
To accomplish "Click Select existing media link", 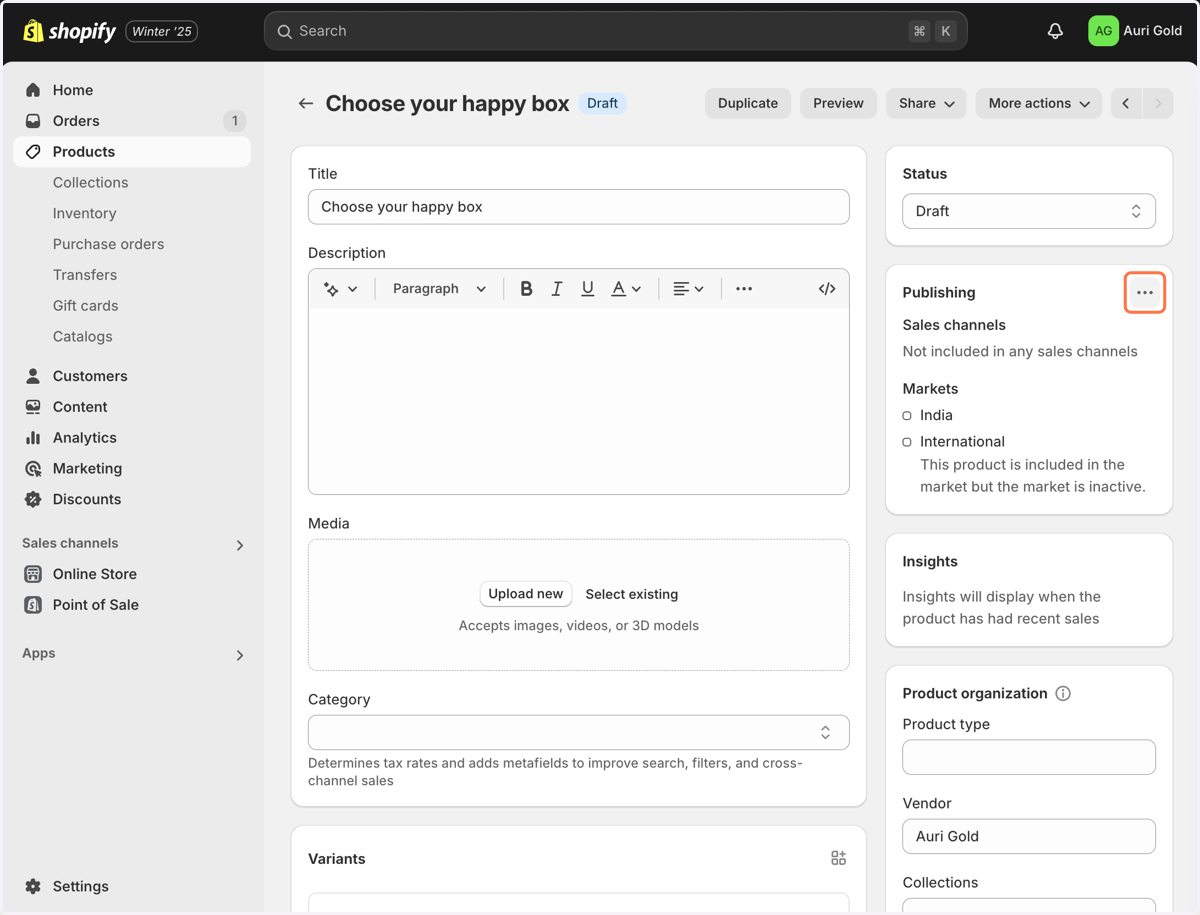I will point(632,594).
